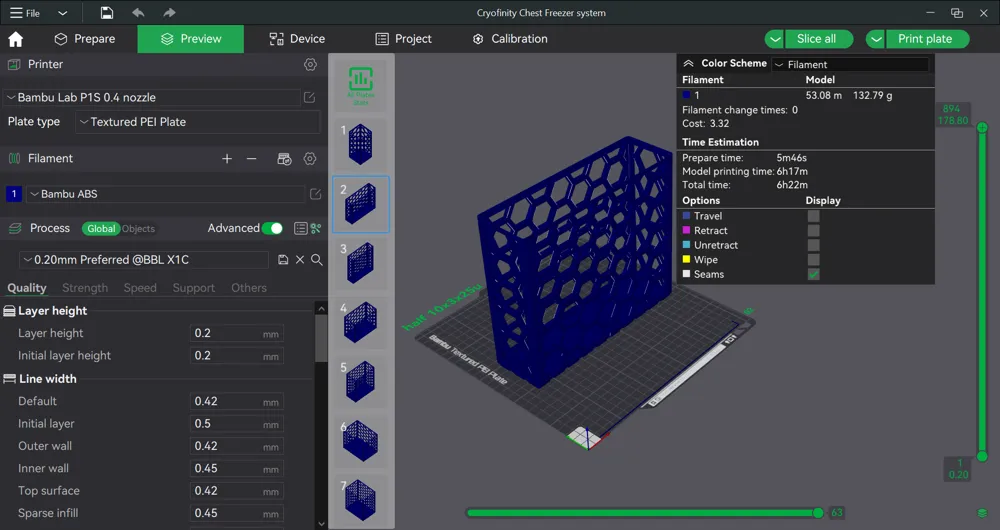The height and width of the screenshot is (530, 1000).
Task: Open Print plate dropdown arrow
Action: pos(876,39)
